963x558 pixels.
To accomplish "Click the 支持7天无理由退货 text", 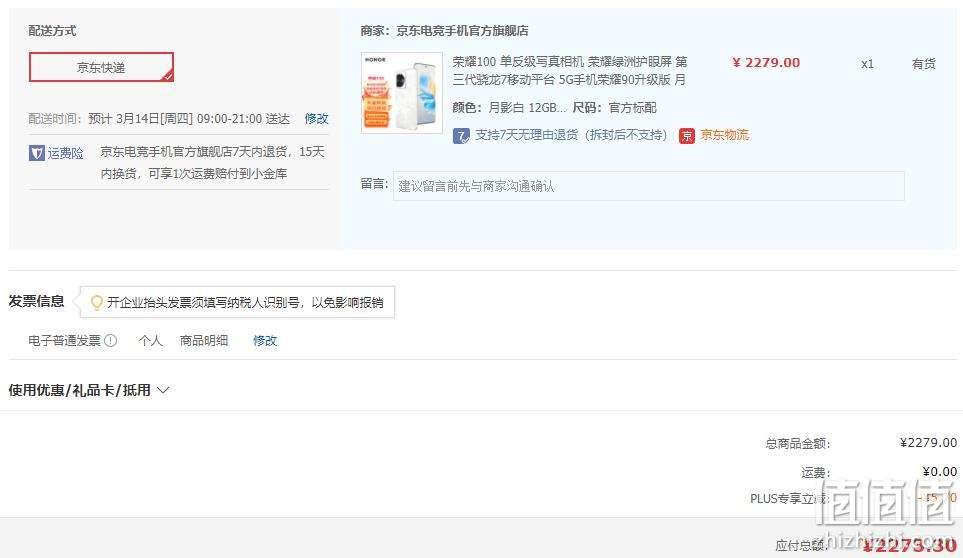I will pyautogui.click(x=571, y=135).
